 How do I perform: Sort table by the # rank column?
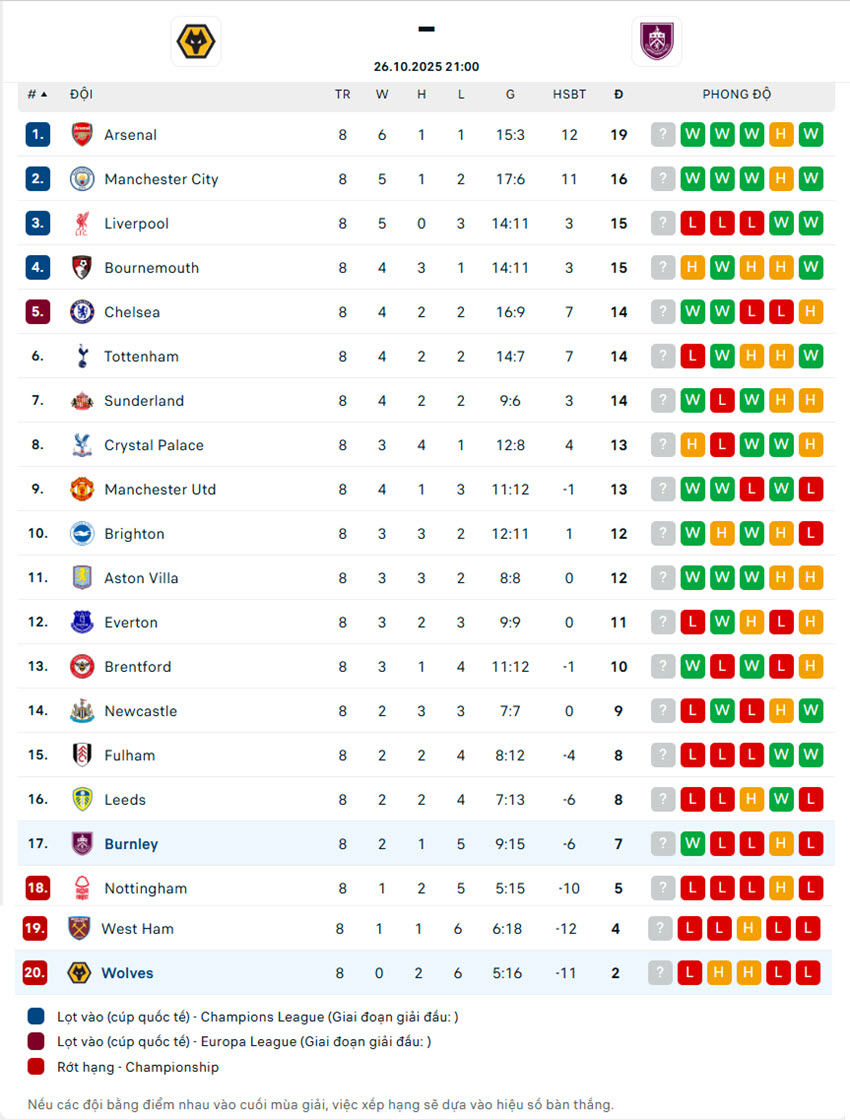pyautogui.click(x=37, y=94)
